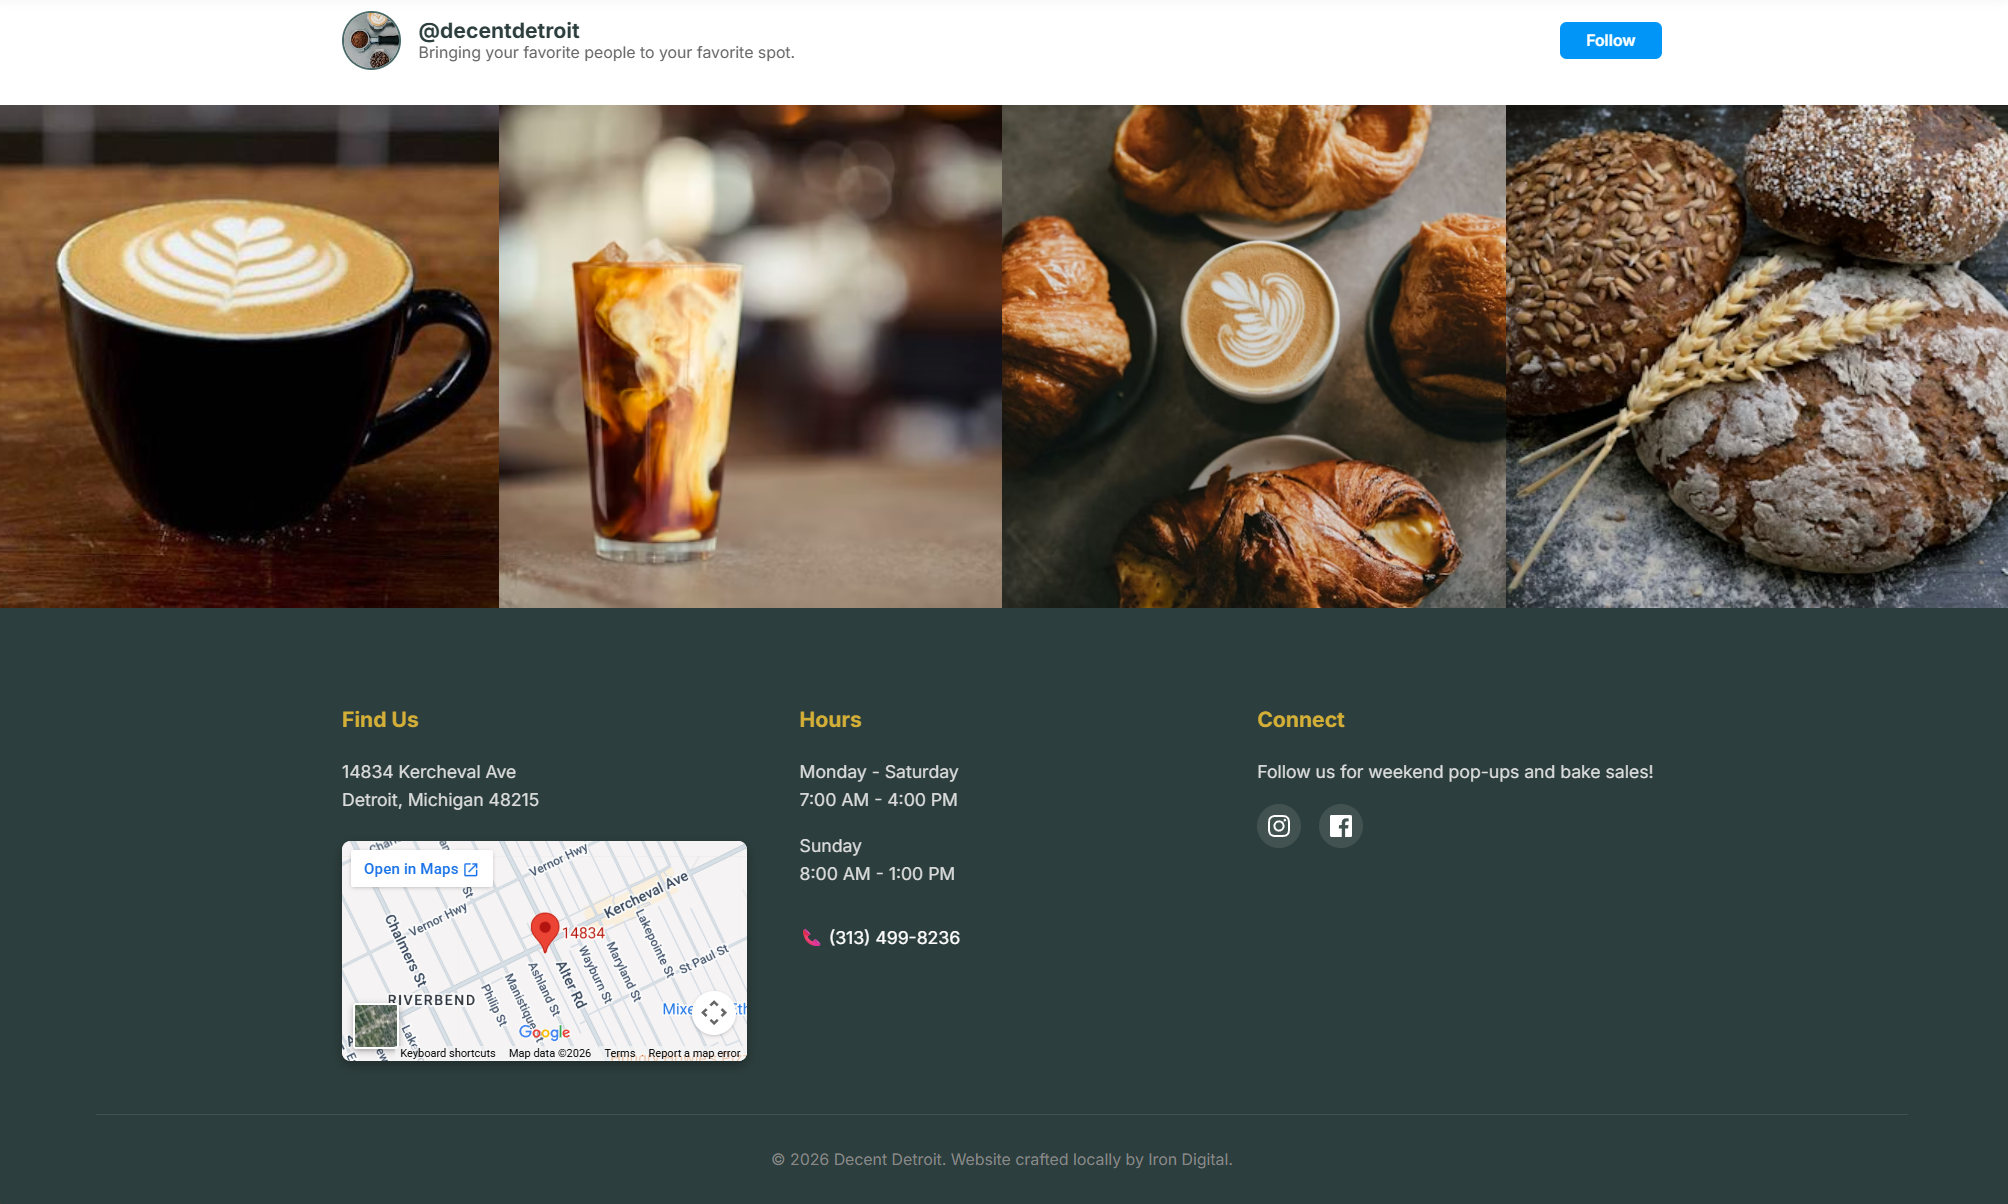Click the Google logo on the map
Screen dimensions: 2008x1204
[x=544, y=1031]
